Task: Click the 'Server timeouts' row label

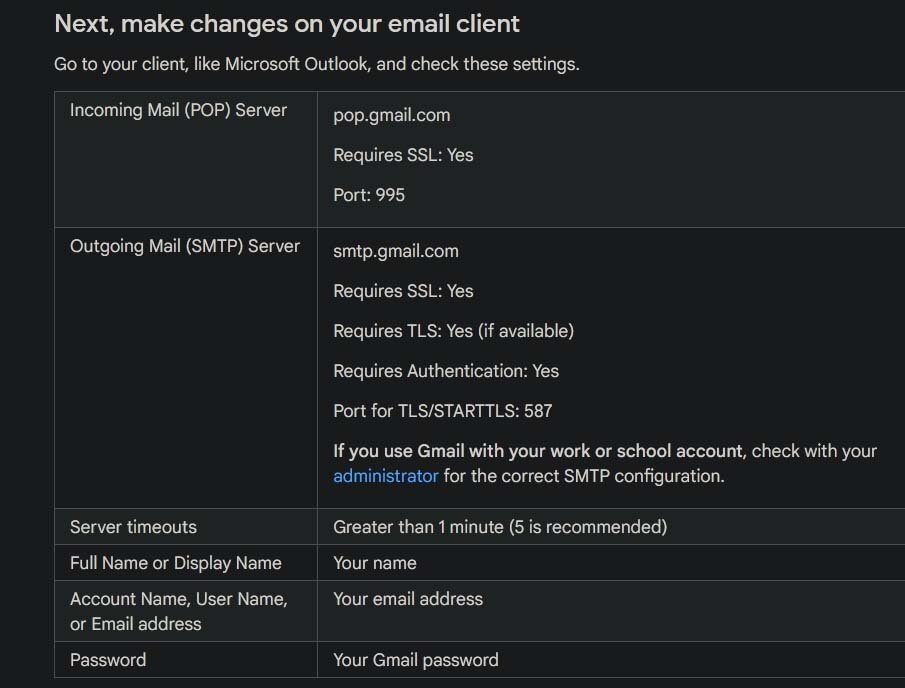Action: pyautogui.click(x=133, y=527)
